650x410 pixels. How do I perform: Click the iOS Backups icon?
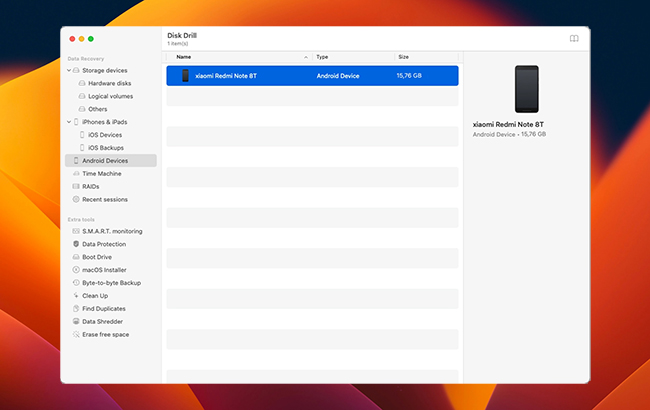click(x=82, y=148)
